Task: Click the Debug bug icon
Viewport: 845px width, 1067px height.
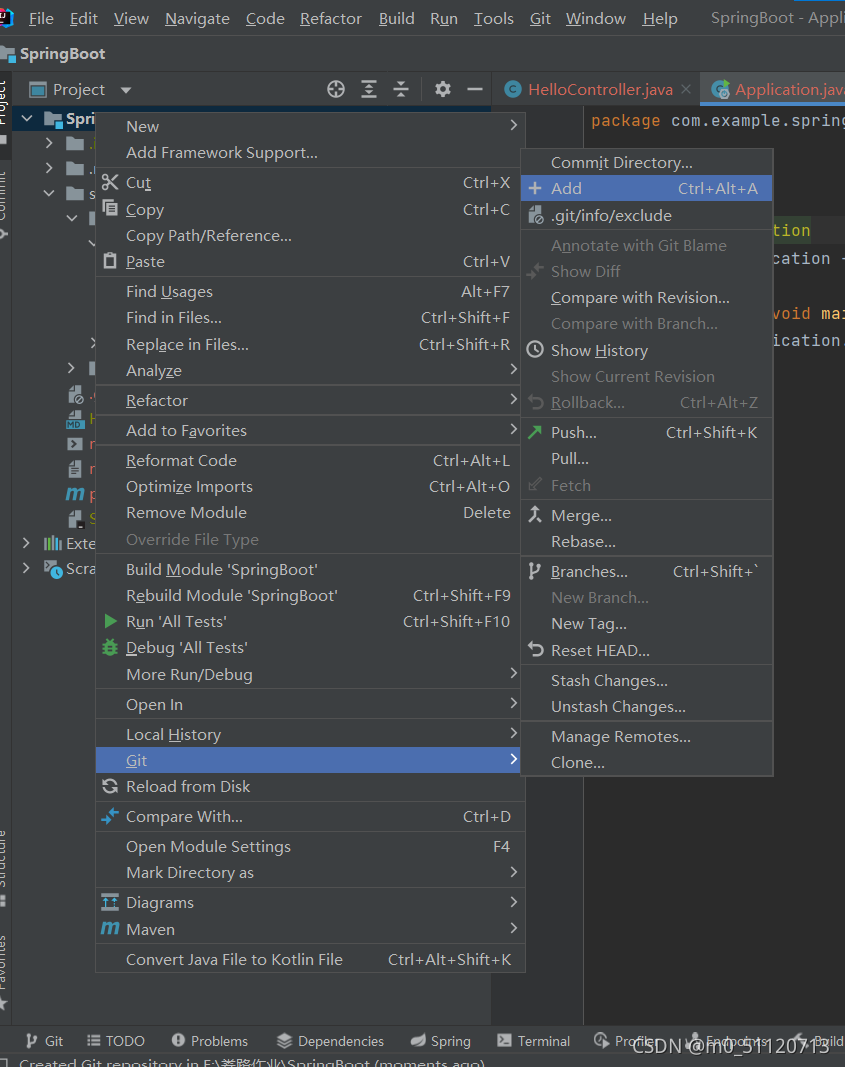Action: [110, 647]
